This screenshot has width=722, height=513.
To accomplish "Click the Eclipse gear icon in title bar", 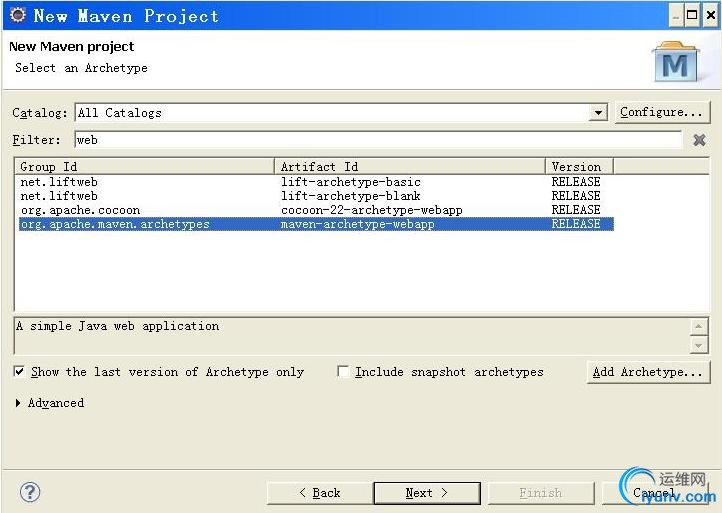I will pos(18,15).
